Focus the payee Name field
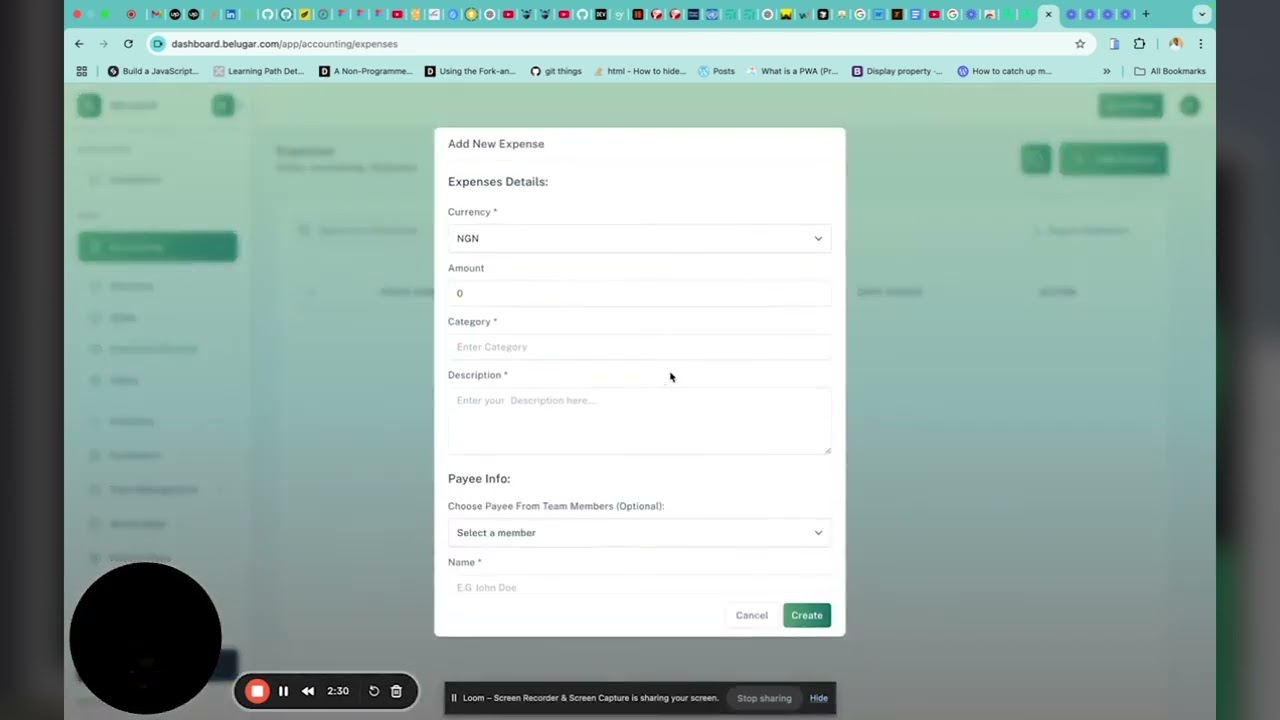 pos(639,587)
